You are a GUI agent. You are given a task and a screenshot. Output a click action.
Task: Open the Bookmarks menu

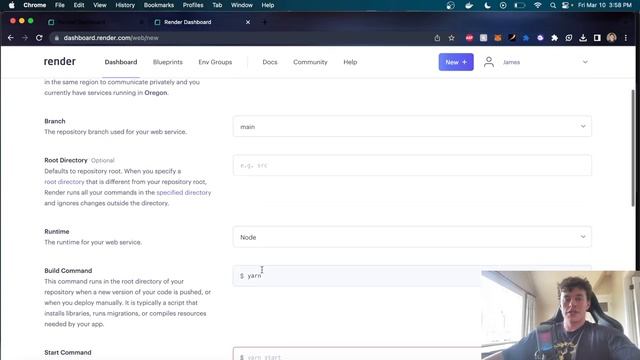(159, 5)
